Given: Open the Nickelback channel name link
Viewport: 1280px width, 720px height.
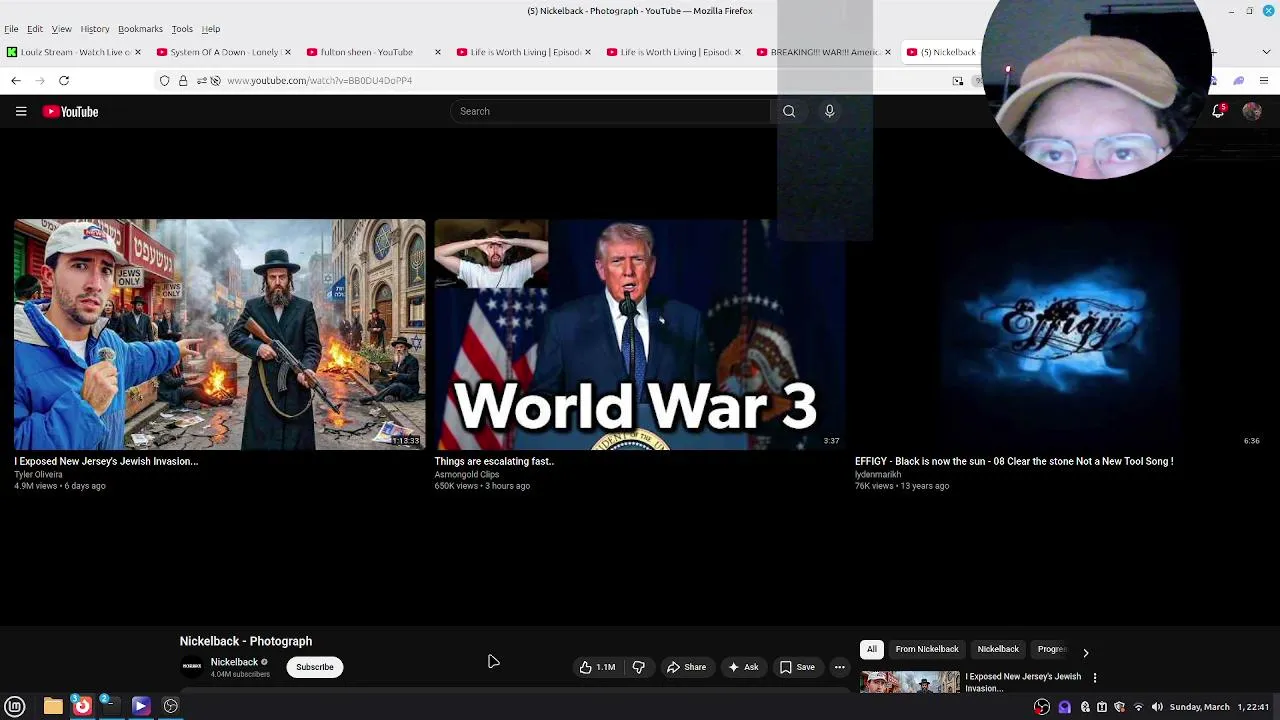Looking at the screenshot, I should (234, 662).
